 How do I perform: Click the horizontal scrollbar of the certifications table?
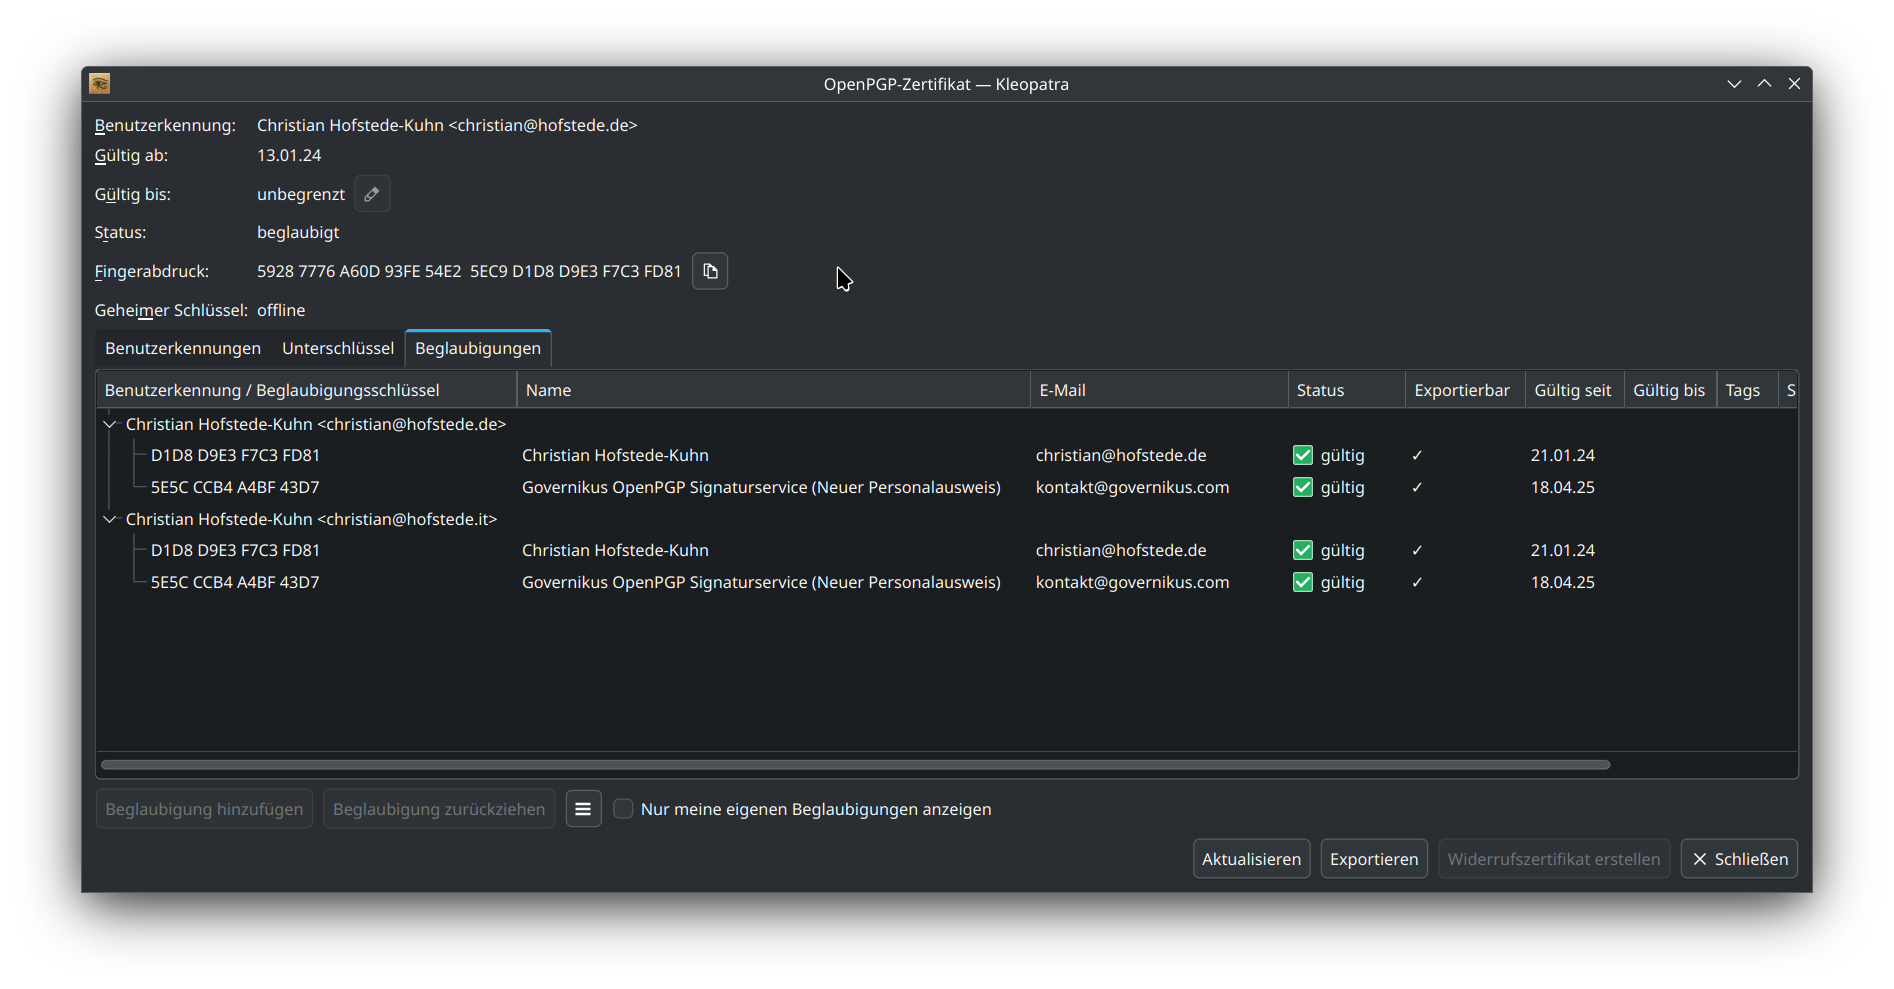tap(855, 765)
